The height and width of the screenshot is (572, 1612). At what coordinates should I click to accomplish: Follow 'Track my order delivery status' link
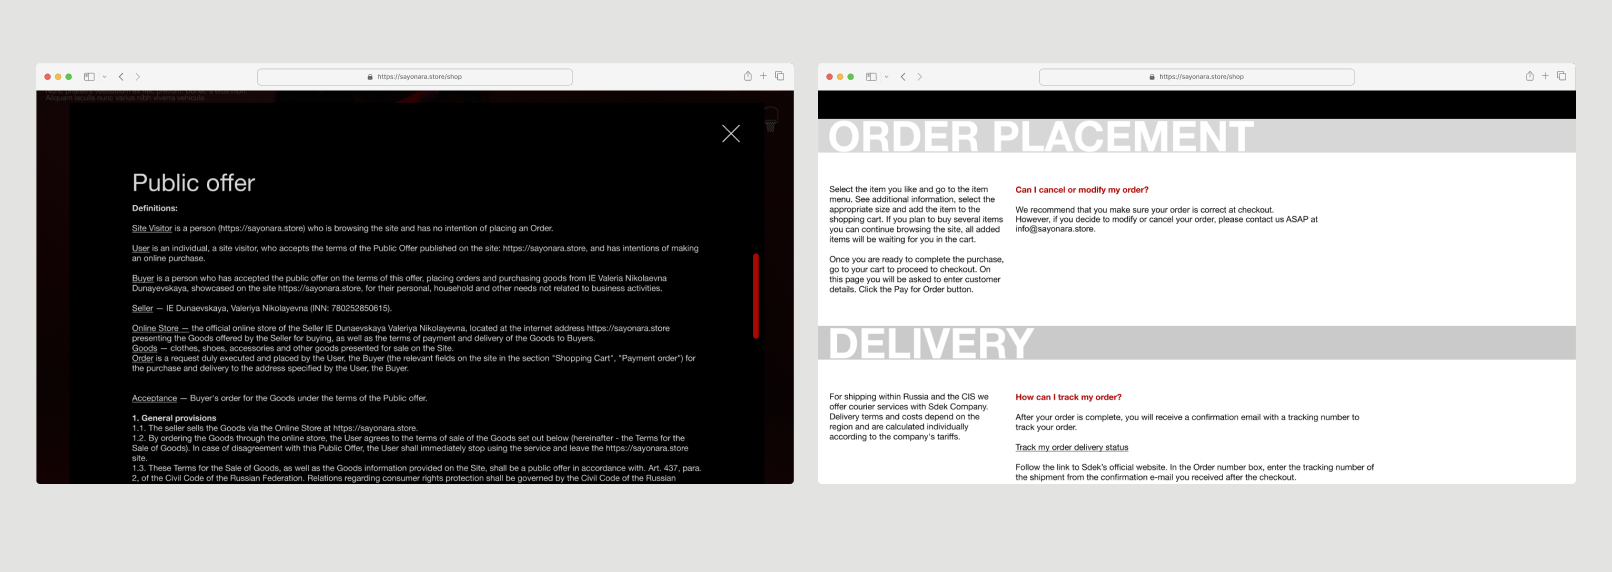(x=1072, y=447)
